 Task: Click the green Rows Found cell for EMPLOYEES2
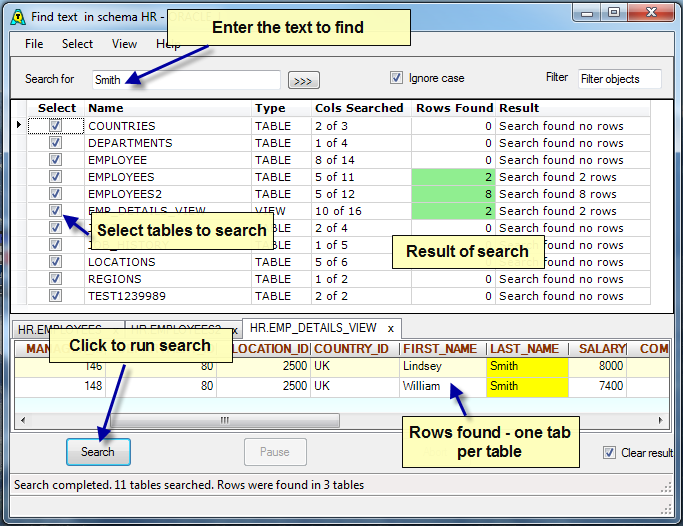click(x=453, y=194)
